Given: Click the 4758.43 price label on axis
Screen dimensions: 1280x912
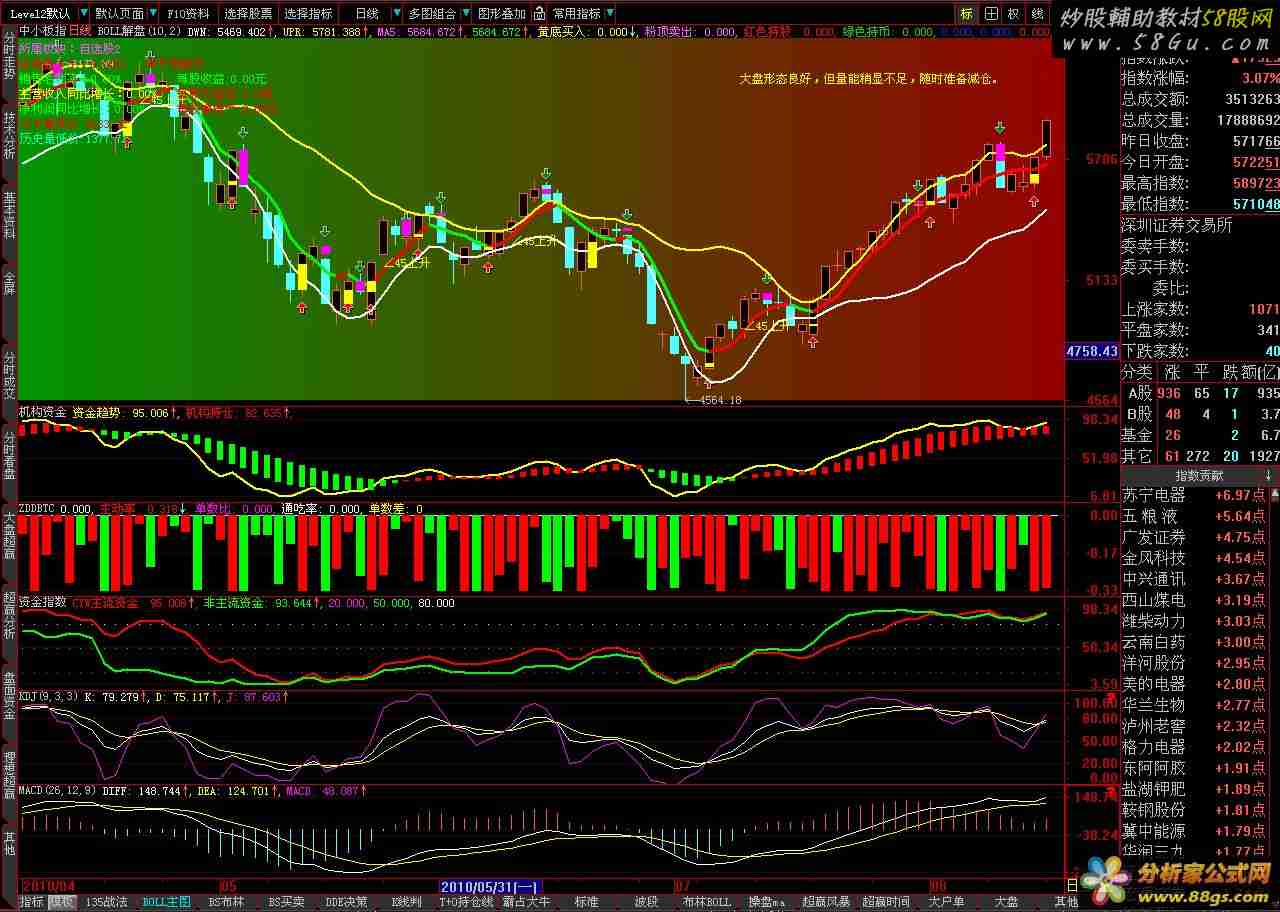Looking at the screenshot, I should tap(1092, 351).
